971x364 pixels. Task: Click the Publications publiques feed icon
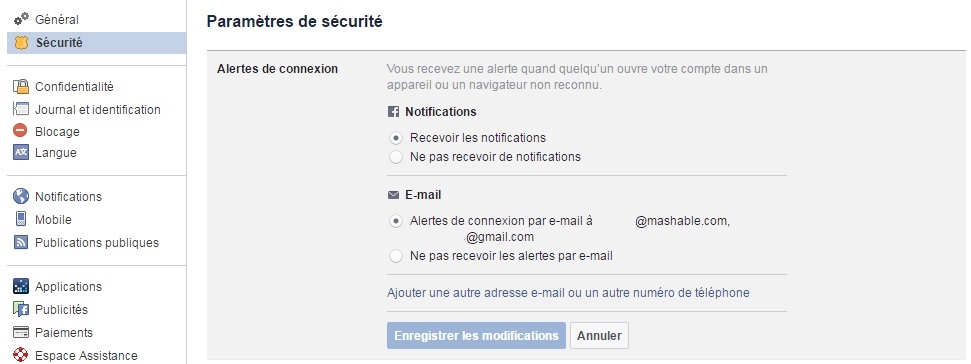pos(21,243)
